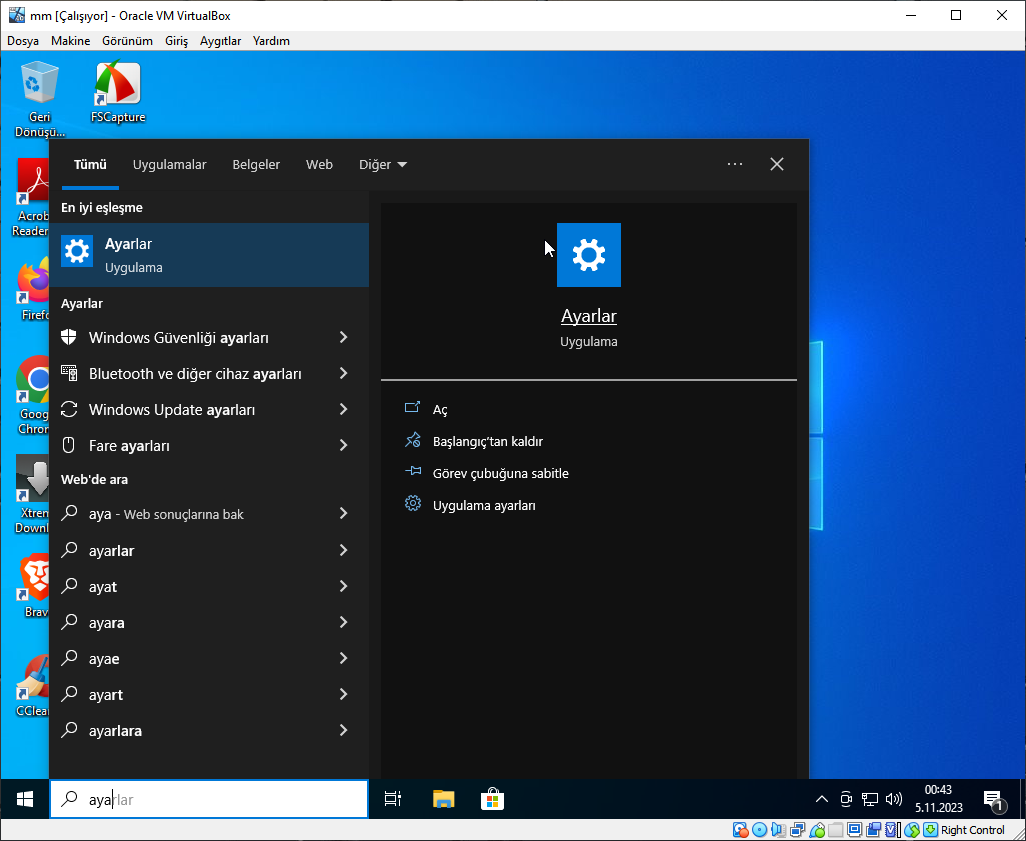Click the Microsoft Store taskbar icon
The width and height of the screenshot is (1026, 841).
pyautogui.click(x=491, y=798)
